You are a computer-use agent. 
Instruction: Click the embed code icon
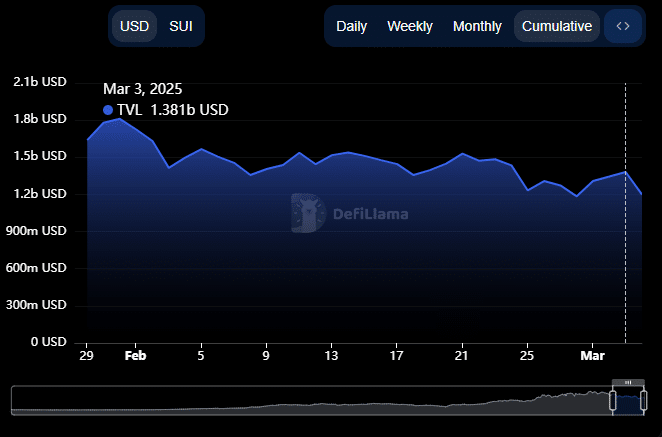click(x=622, y=26)
